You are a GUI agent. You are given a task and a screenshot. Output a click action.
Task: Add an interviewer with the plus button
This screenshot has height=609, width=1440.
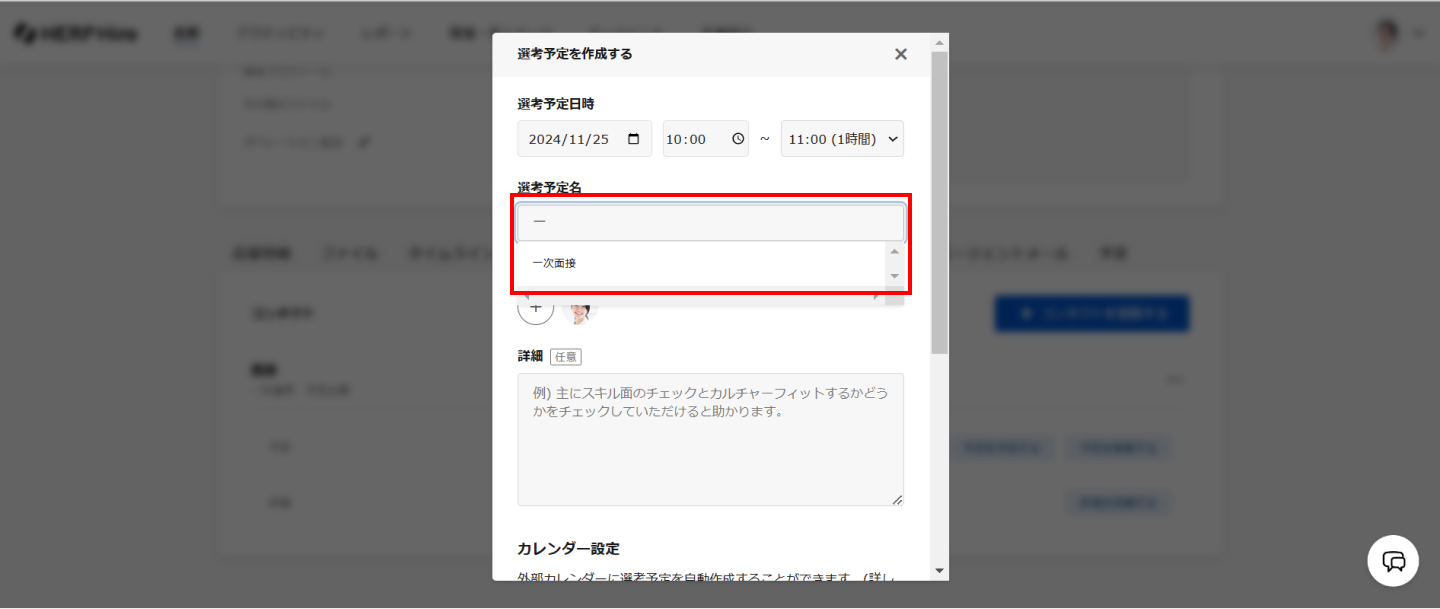[535, 308]
